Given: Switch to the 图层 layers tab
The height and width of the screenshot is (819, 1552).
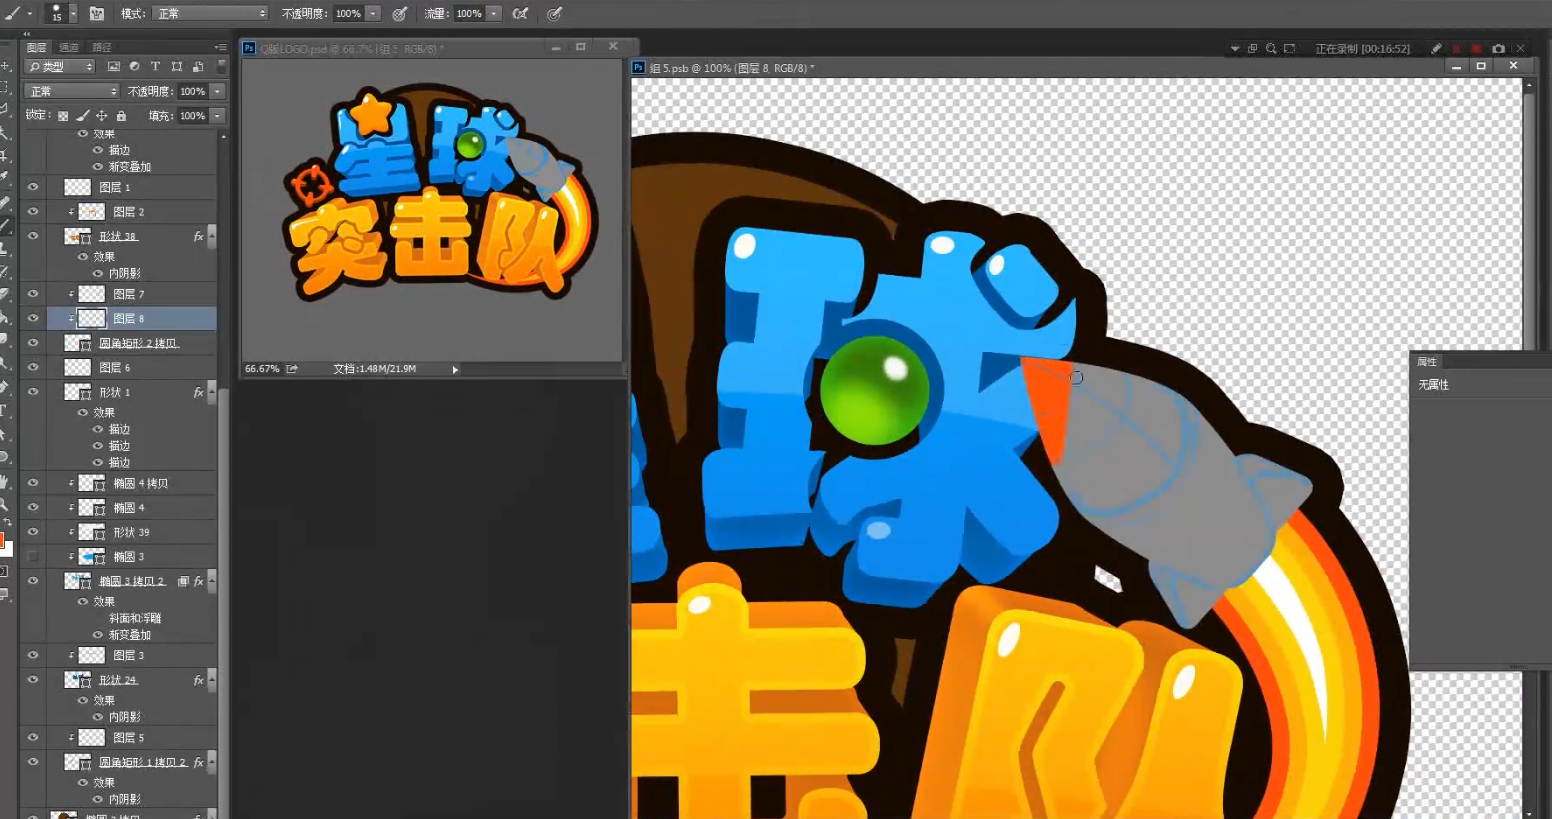Looking at the screenshot, I should coord(37,47).
